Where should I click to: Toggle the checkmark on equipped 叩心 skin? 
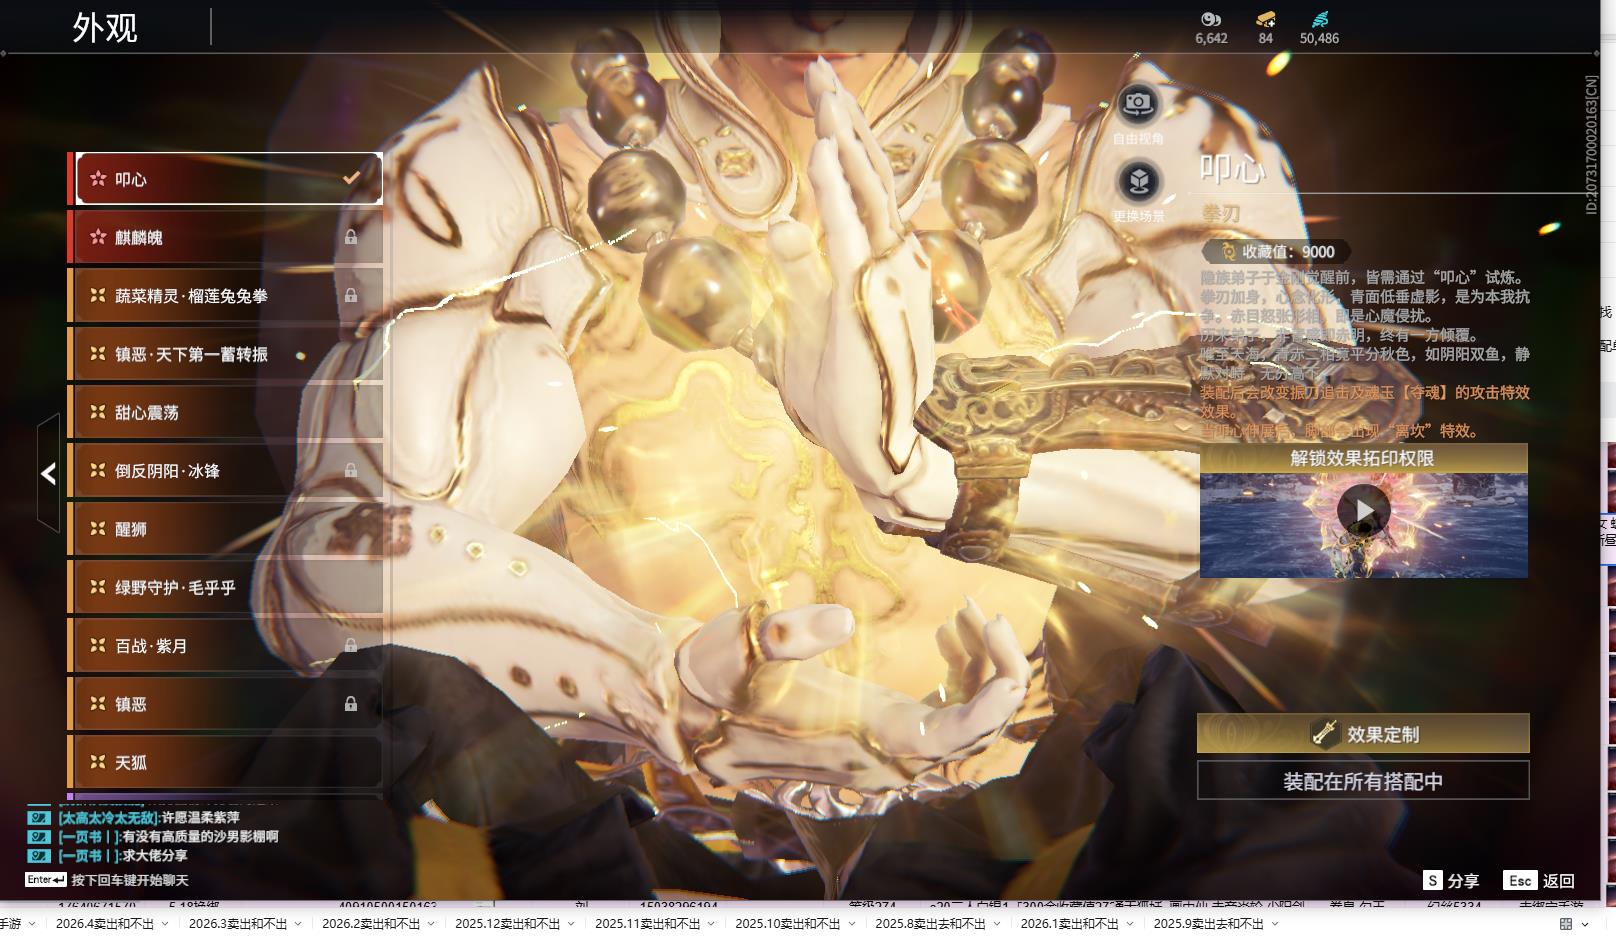[x=351, y=178]
